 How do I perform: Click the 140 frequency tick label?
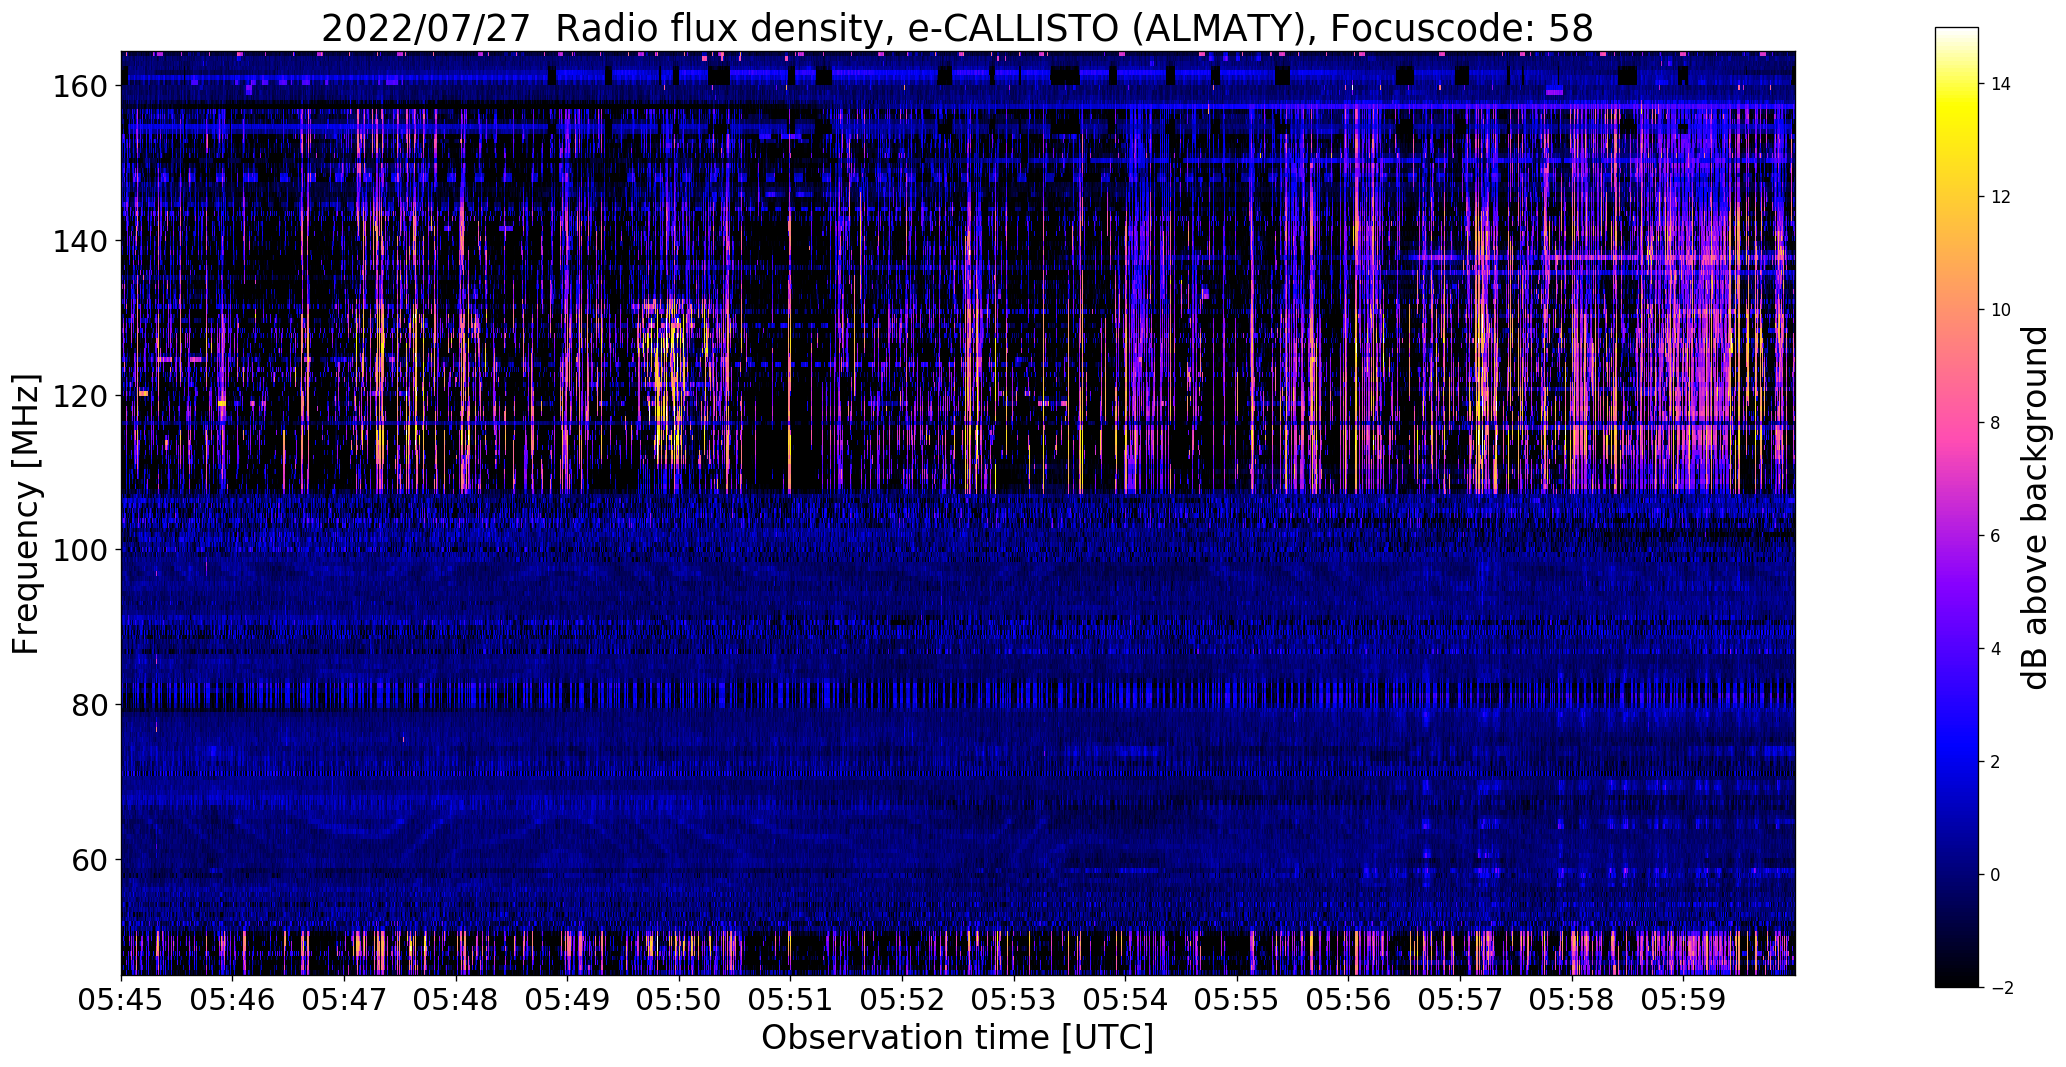[x=79, y=241]
